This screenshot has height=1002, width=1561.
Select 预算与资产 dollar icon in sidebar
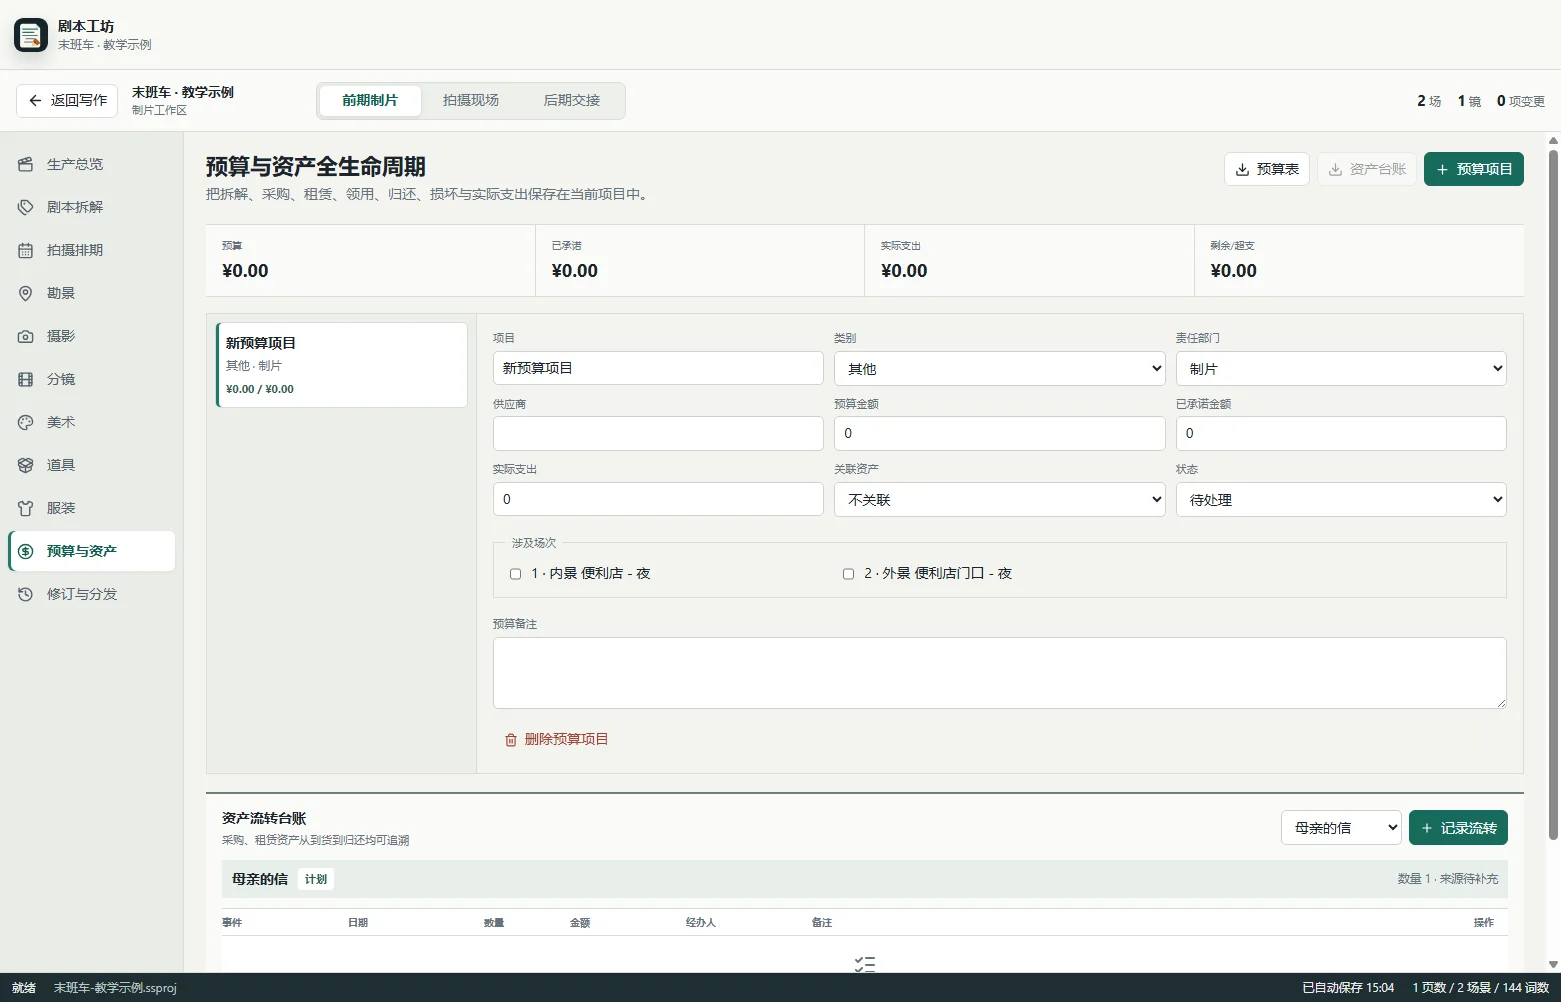(x=26, y=551)
